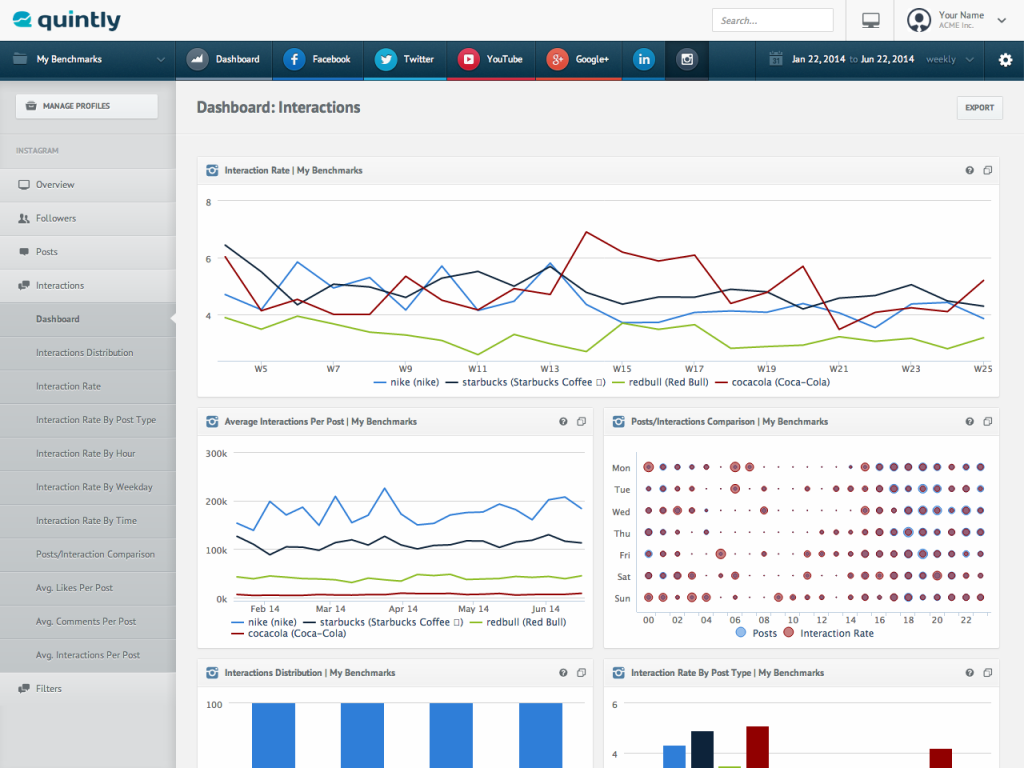This screenshot has width=1024, height=768.
Task: Click the MANAGE PROFILES button
Action: (x=87, y=106)
